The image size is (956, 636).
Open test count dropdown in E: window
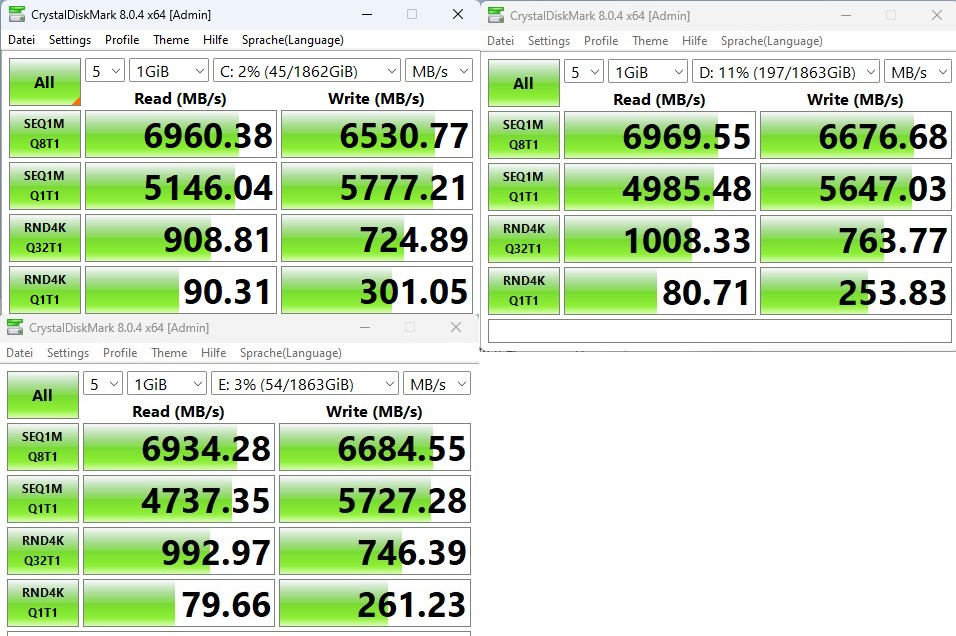[103, 384]
